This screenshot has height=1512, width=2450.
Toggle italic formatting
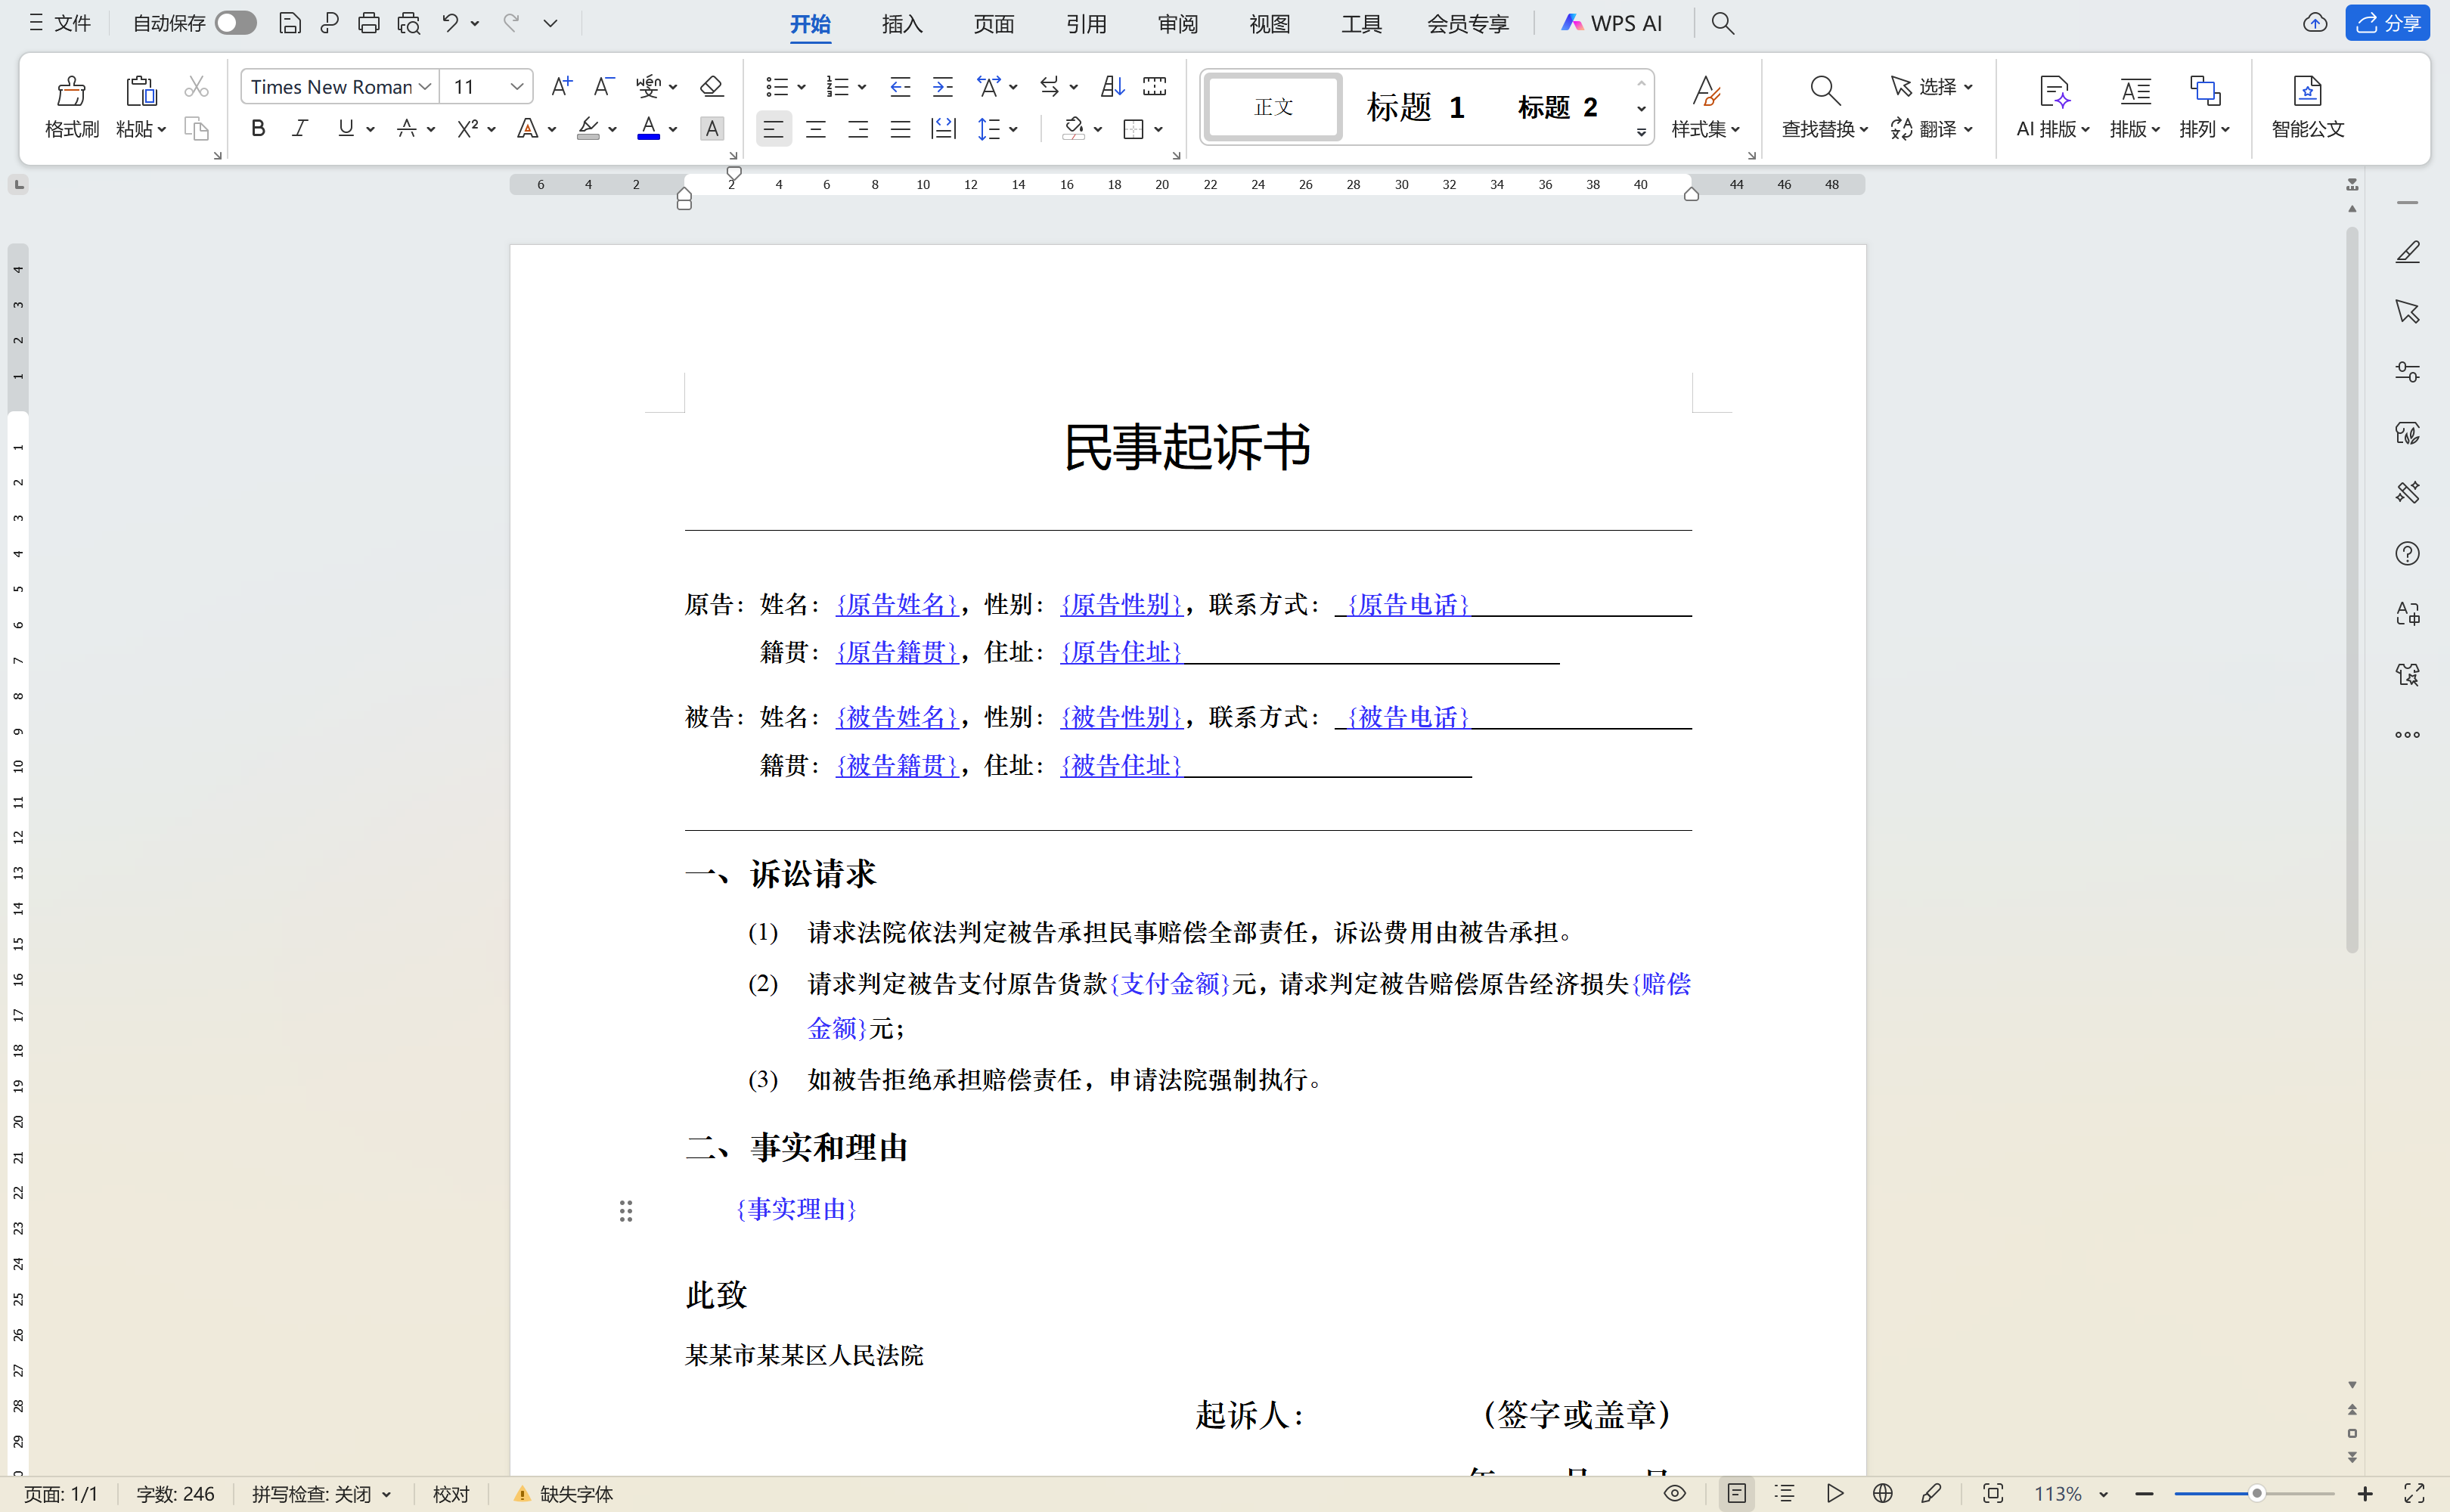coord(299,128)
